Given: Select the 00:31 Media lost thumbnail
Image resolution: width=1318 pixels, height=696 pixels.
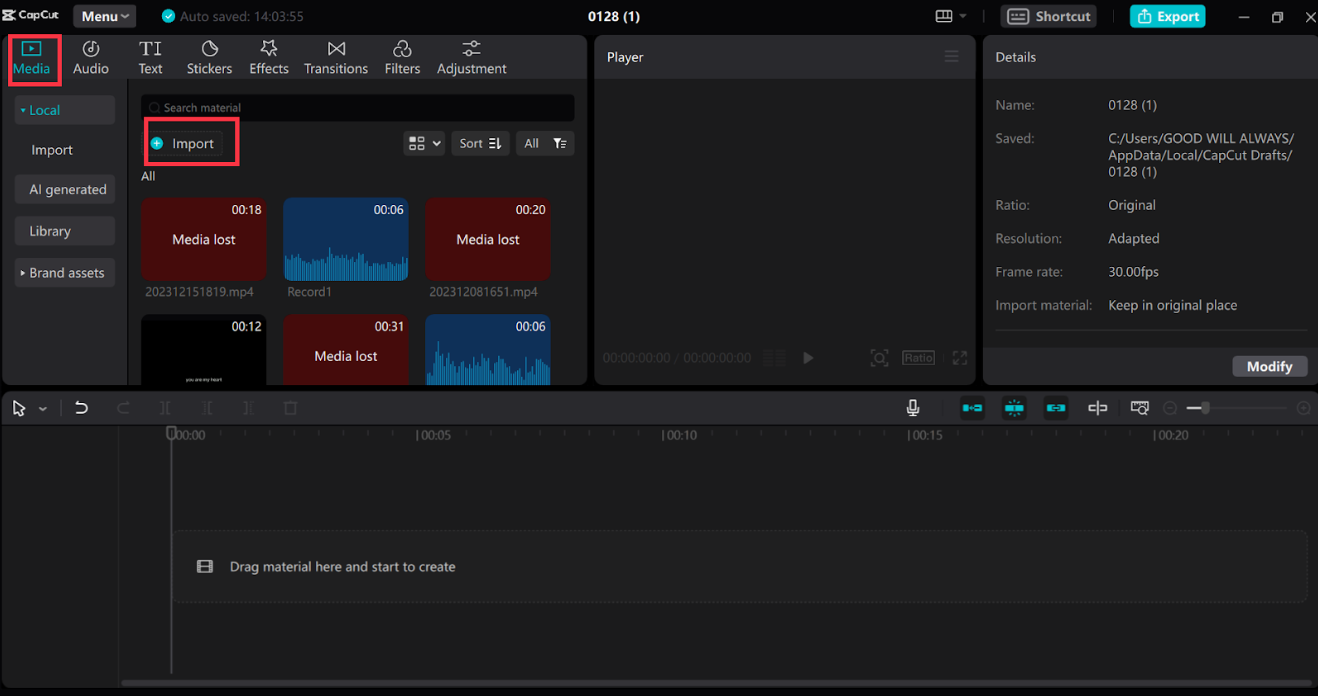Looking at the screenshot, I should pyautogui.click(x=346, y=350).
